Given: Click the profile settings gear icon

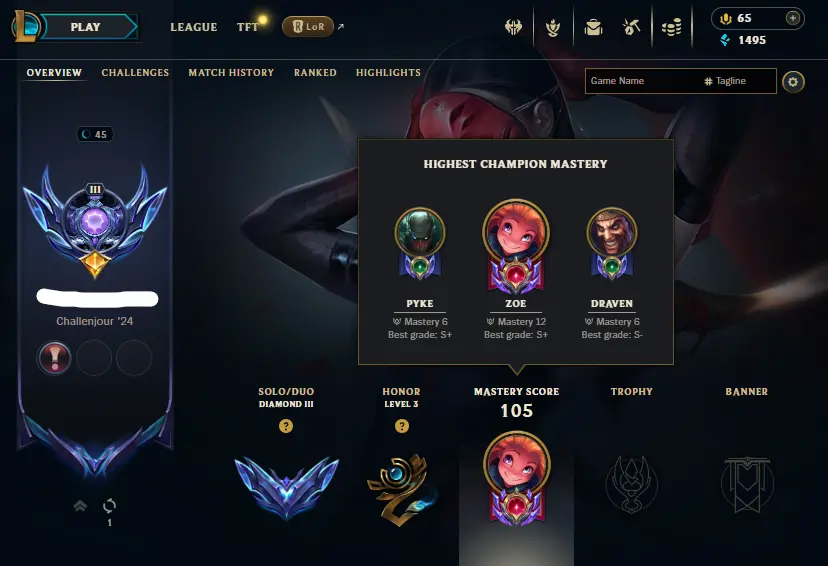Looking at the screenshot, I should coord(793,82).
